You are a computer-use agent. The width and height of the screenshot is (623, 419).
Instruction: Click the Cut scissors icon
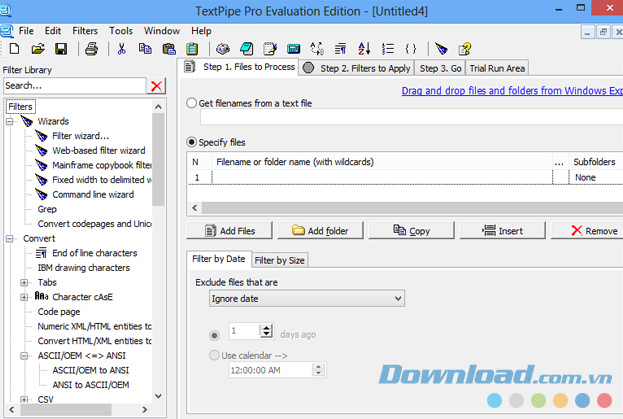point(122,49)
